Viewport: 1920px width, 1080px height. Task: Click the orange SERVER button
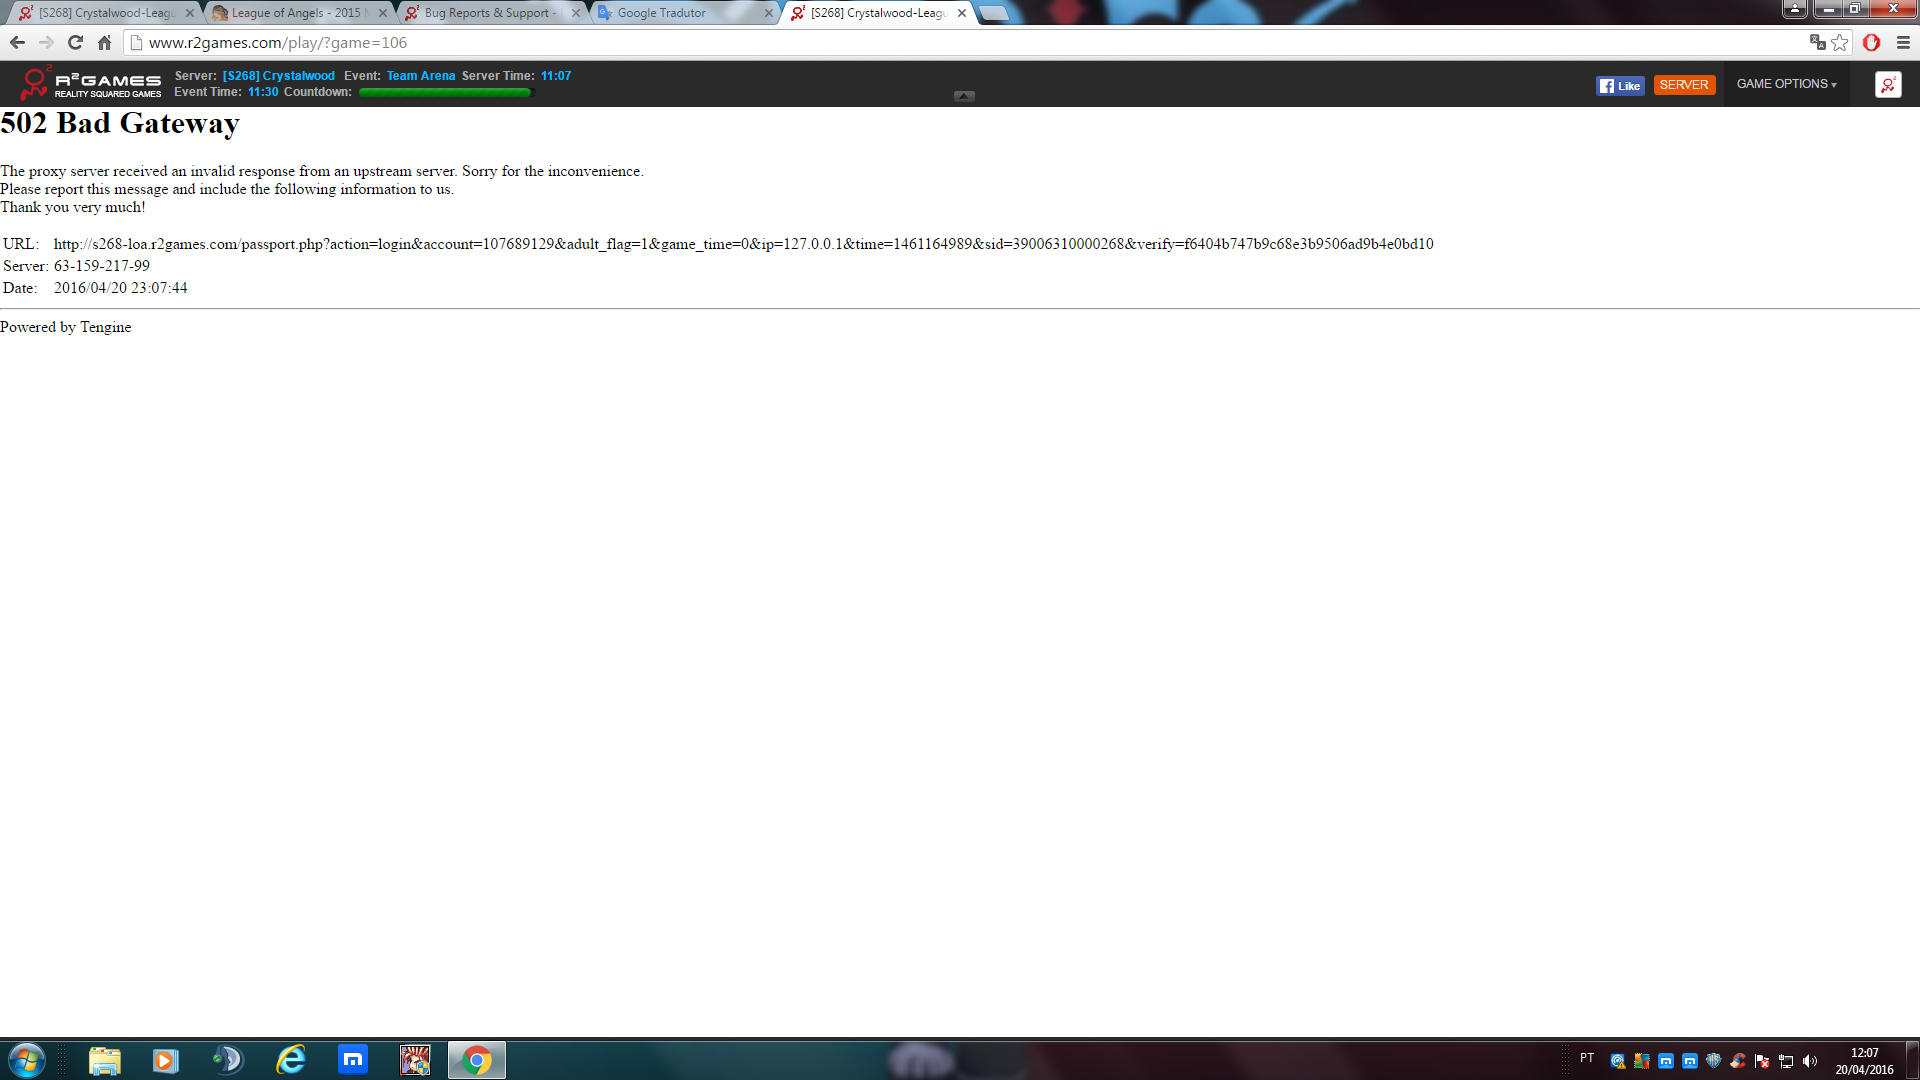[1683, 85]
